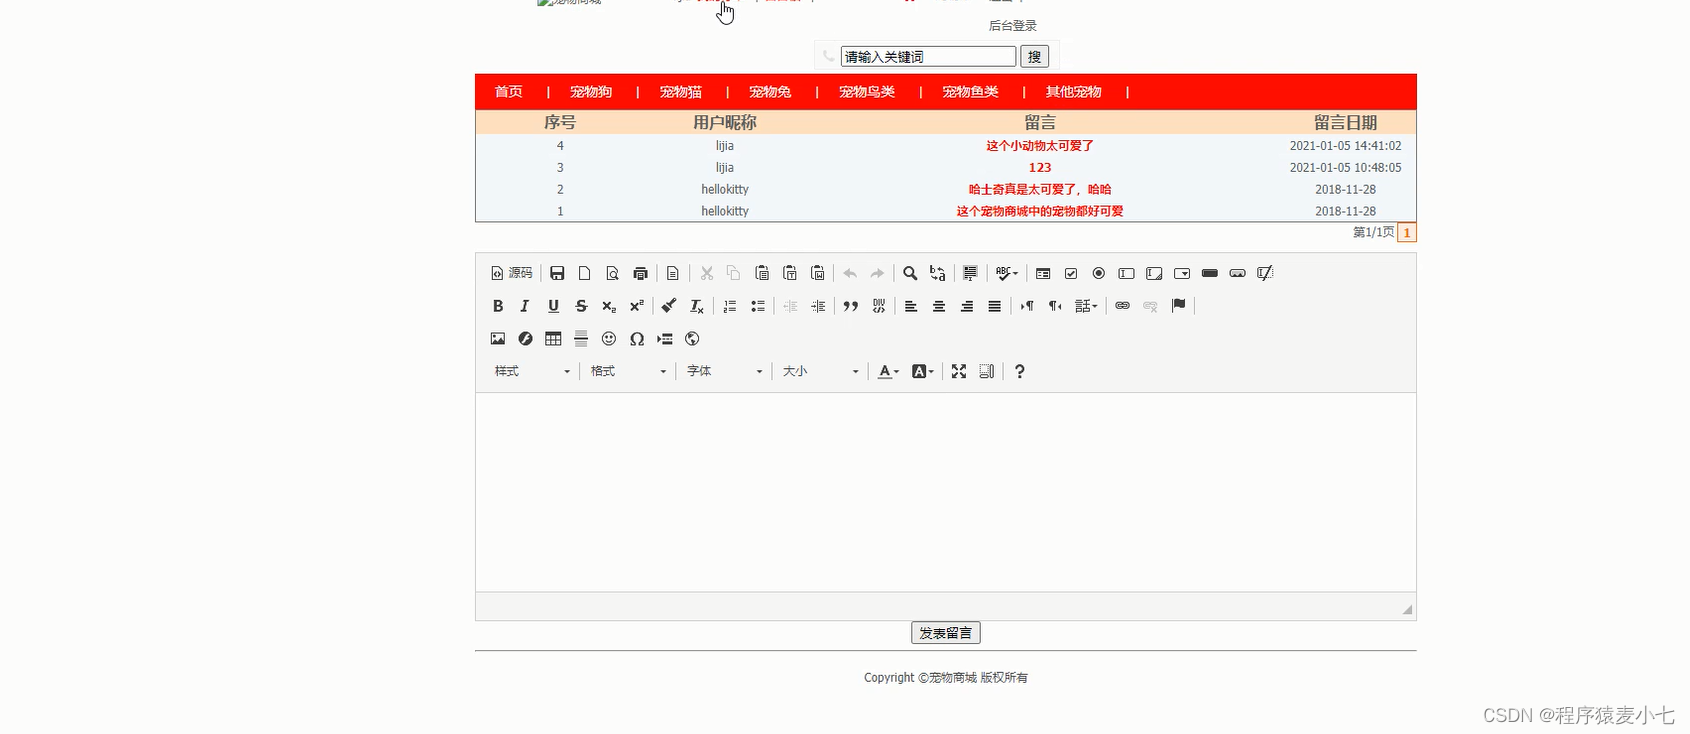Insert an image via image icon

497,339
